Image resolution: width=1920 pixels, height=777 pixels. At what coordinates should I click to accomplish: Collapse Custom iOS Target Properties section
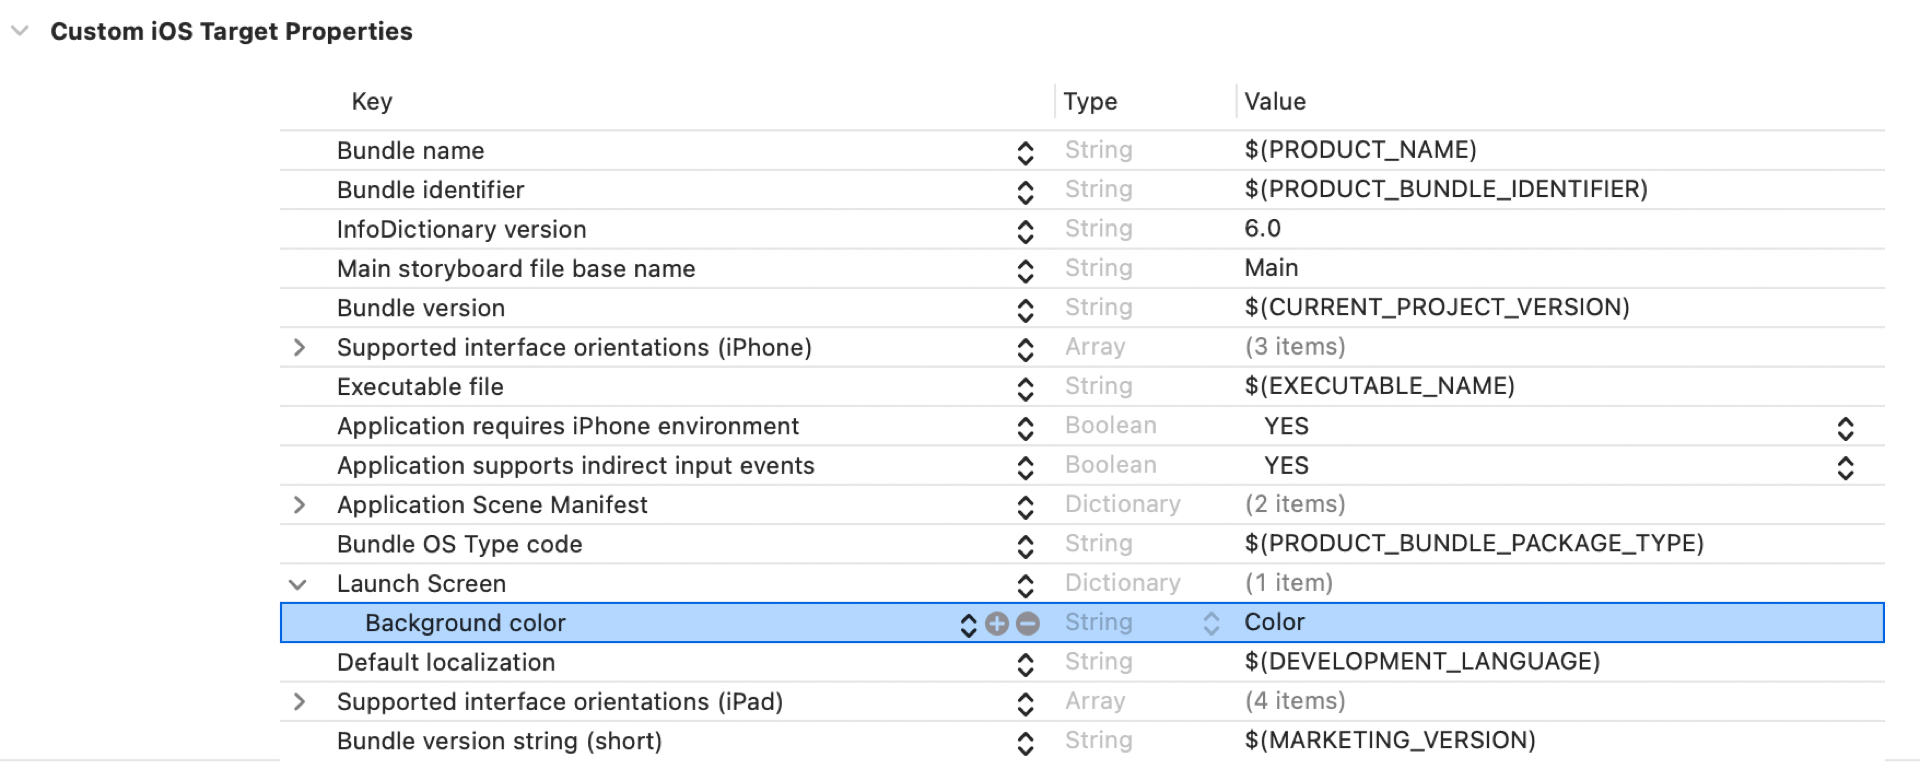pos(19,31)
